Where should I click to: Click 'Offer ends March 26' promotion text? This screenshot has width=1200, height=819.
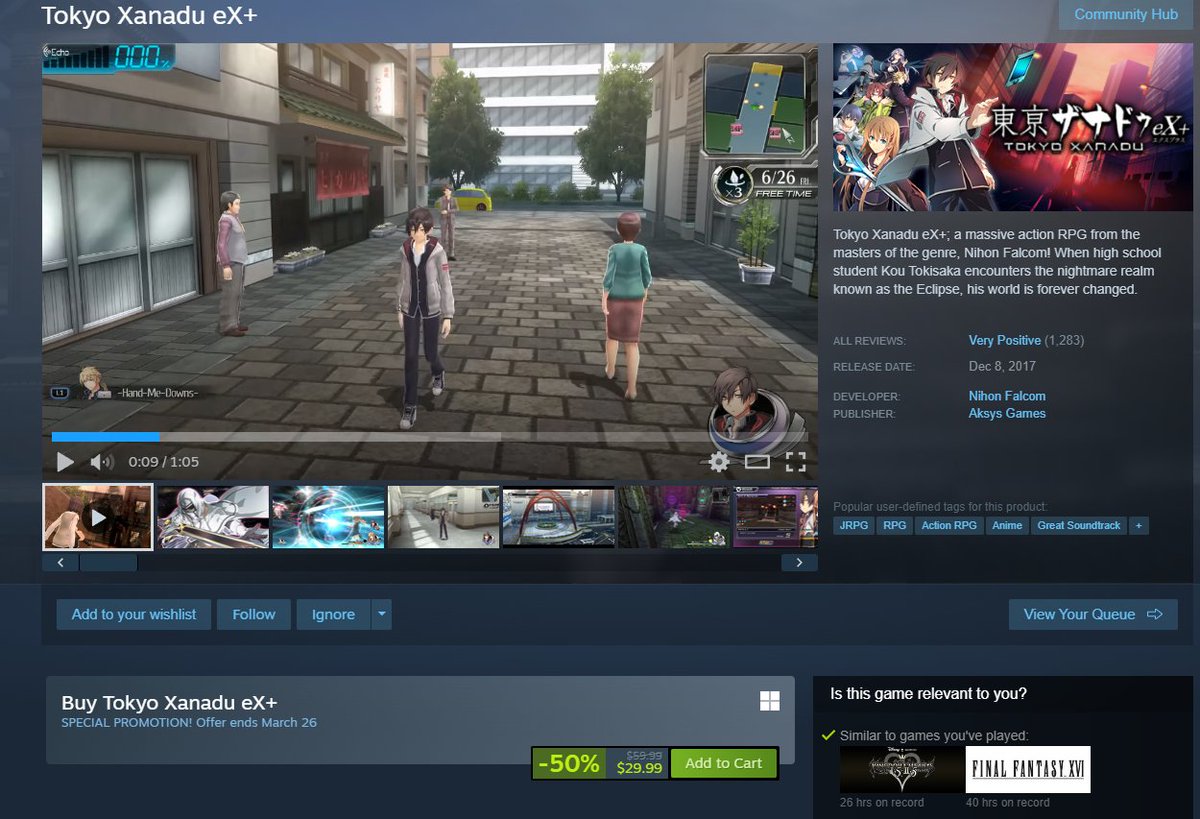coord(255,722)
